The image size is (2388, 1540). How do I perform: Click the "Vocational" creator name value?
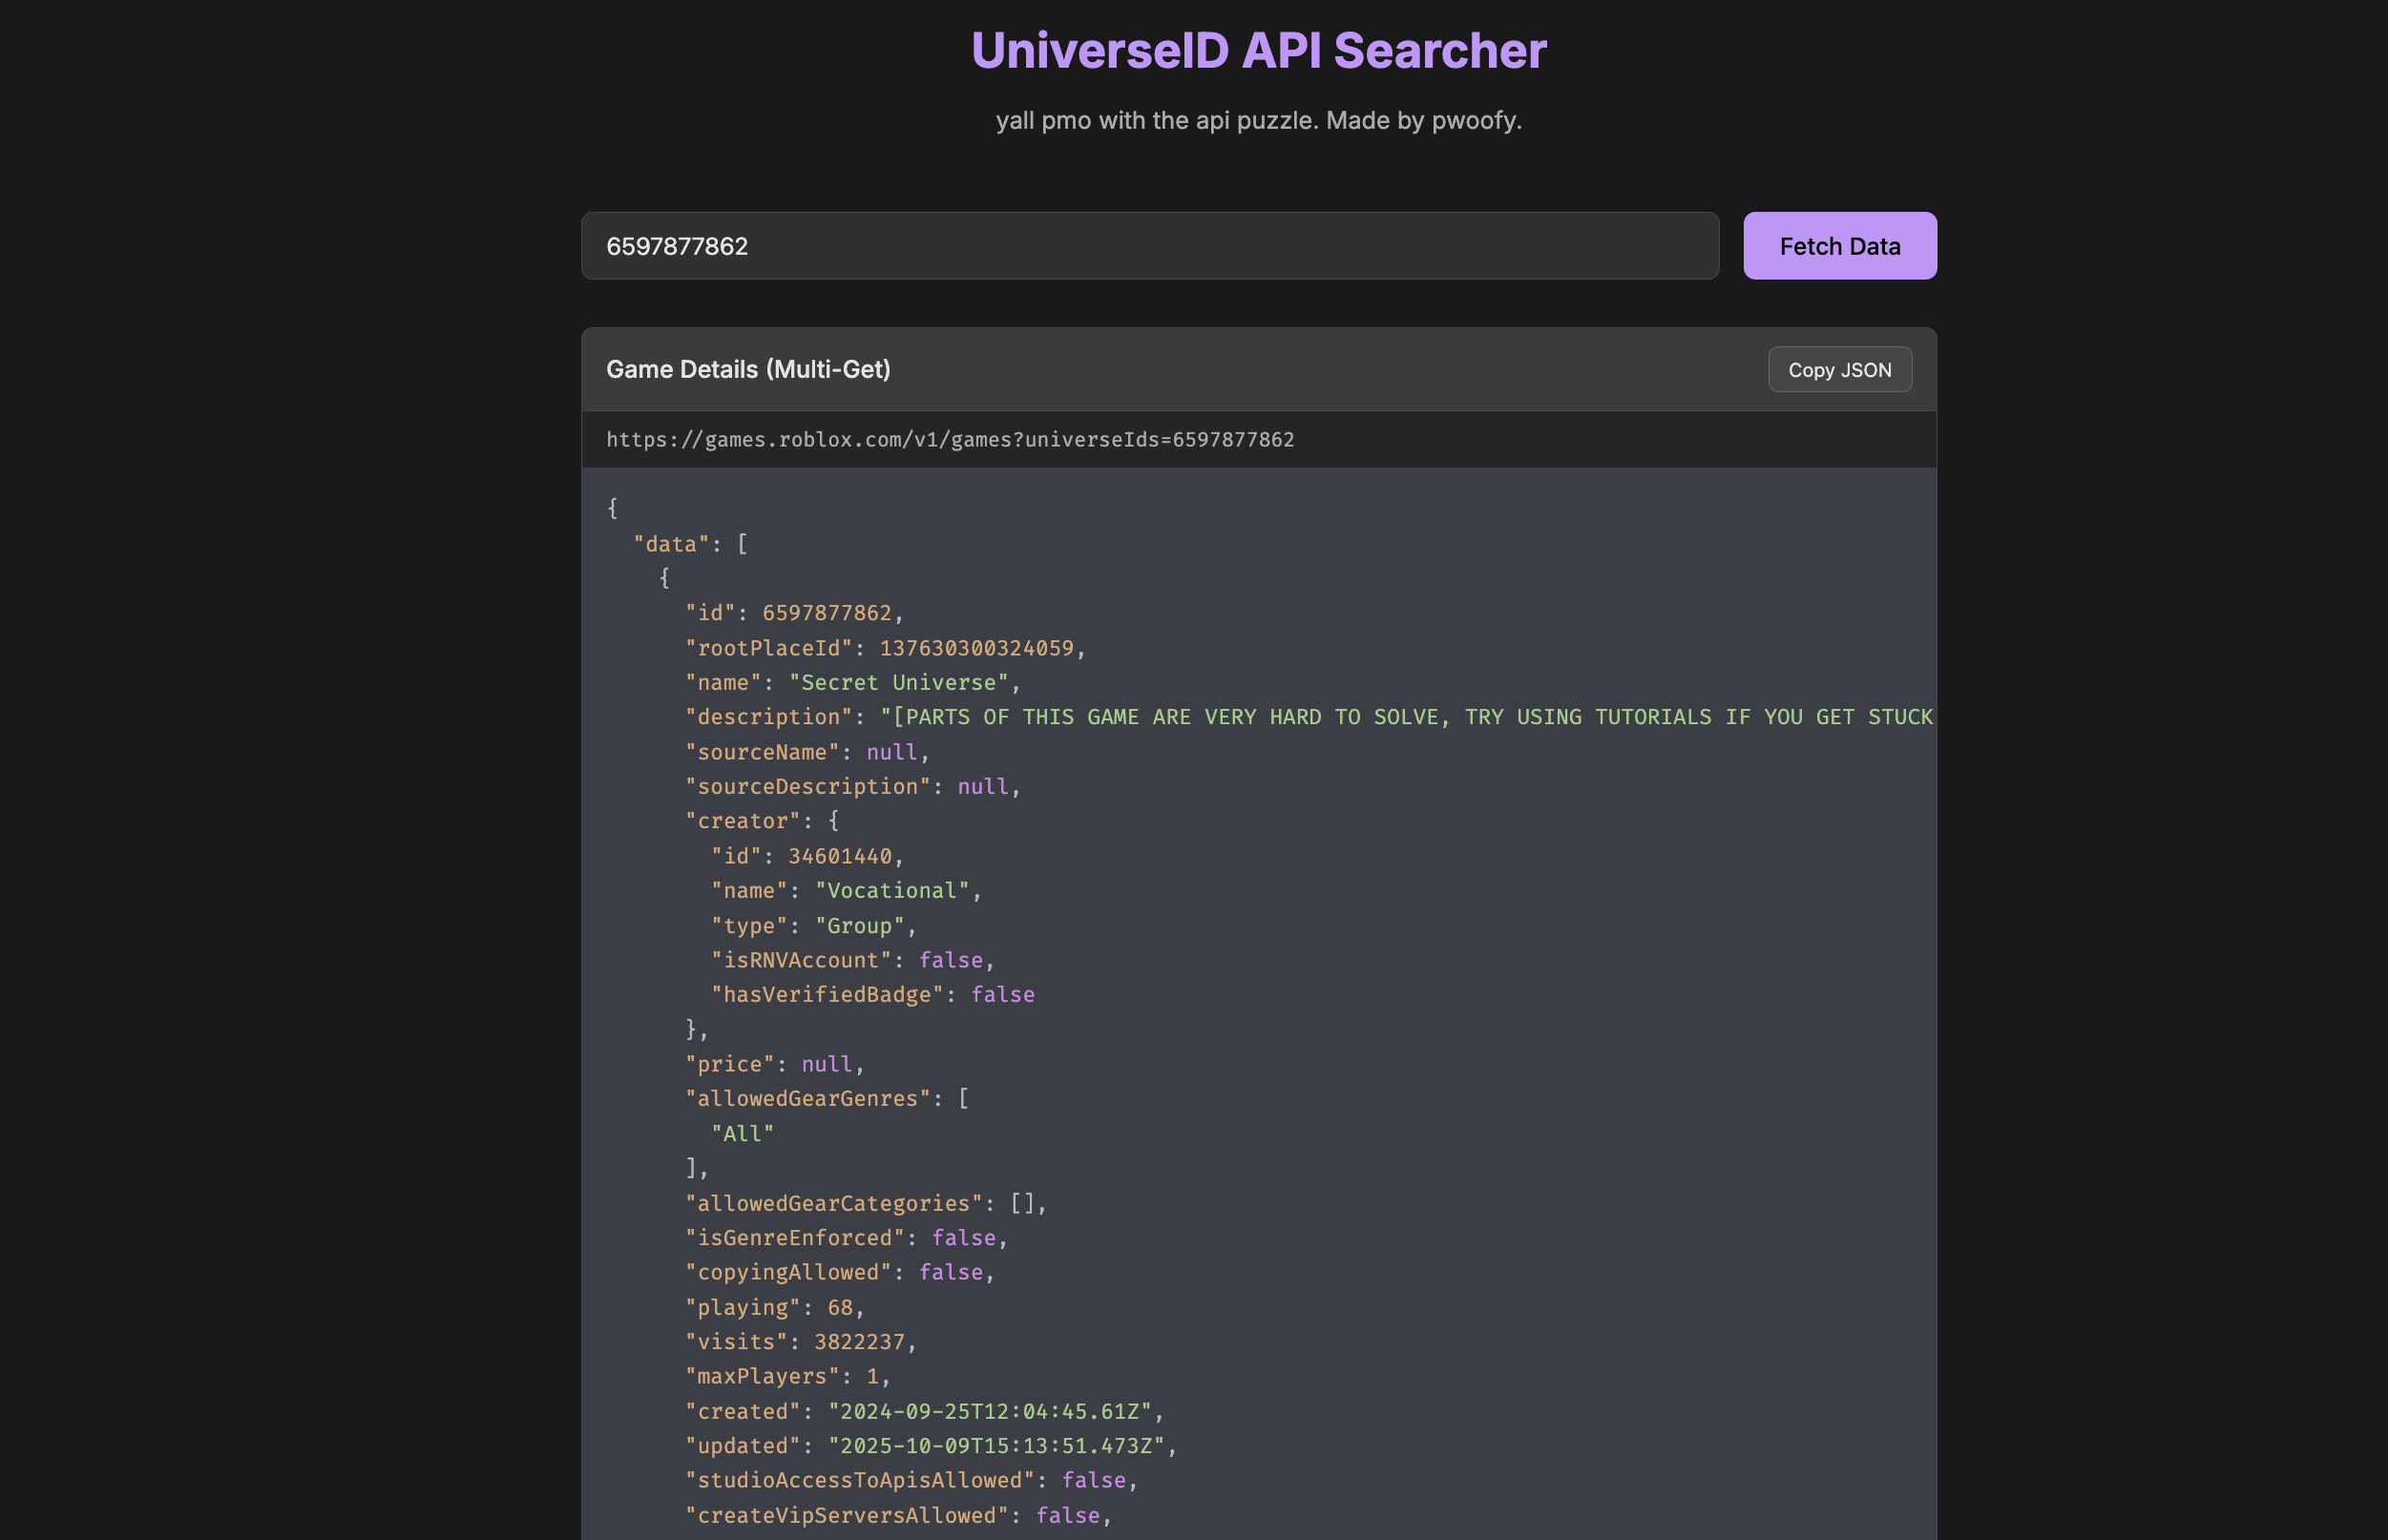pyautogui.click(x=892, y=891)
